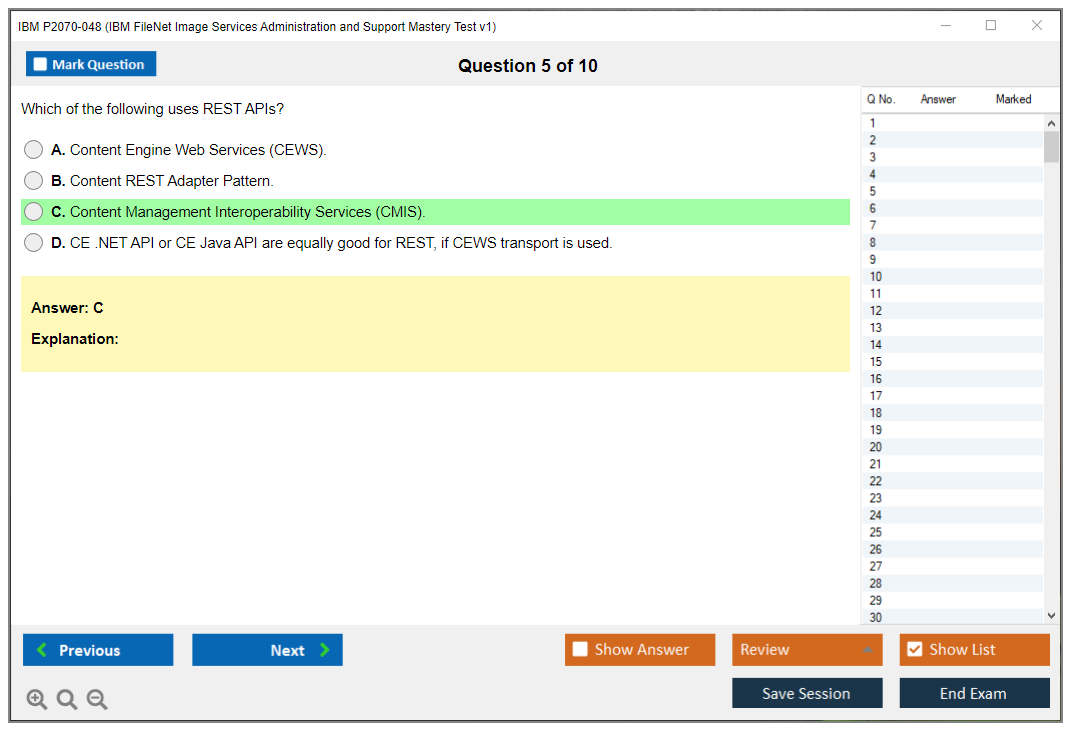Click the Save Session button
This screenshot has width=1075, height=735.
click(x=807, y=693)
